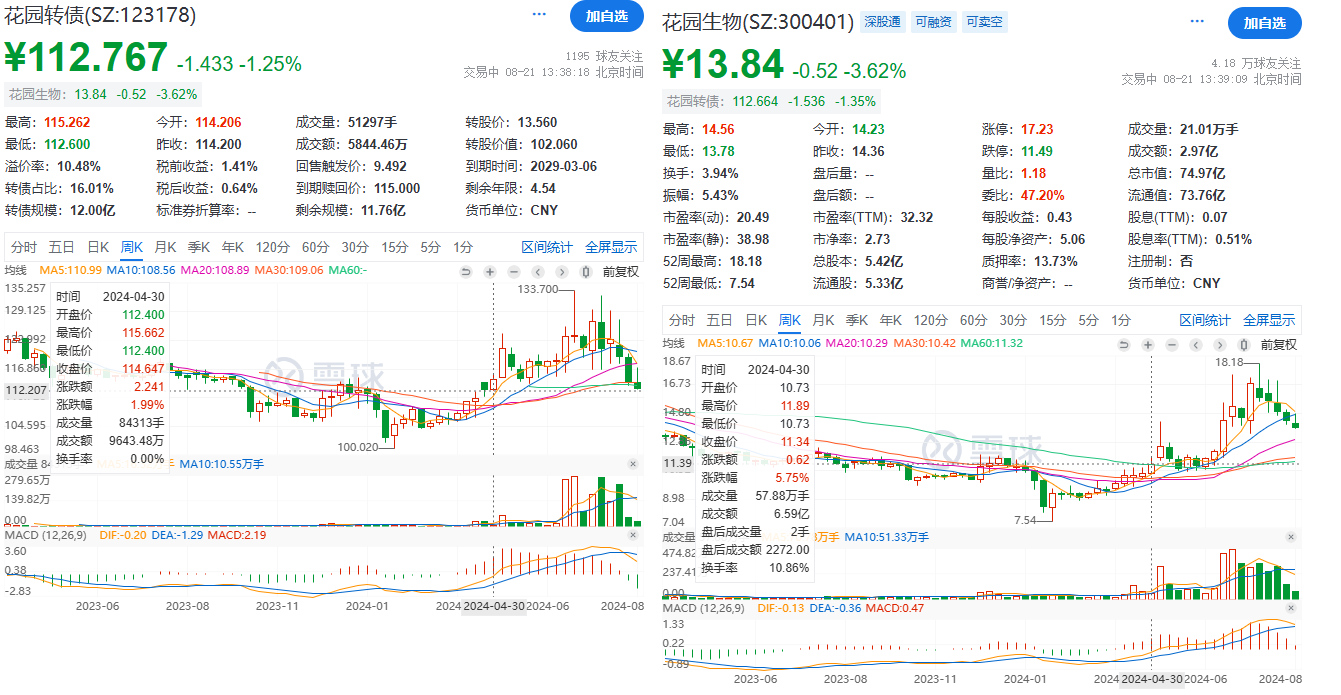Switch 花园生物 chart to 五日 tab

pos(720,320)
